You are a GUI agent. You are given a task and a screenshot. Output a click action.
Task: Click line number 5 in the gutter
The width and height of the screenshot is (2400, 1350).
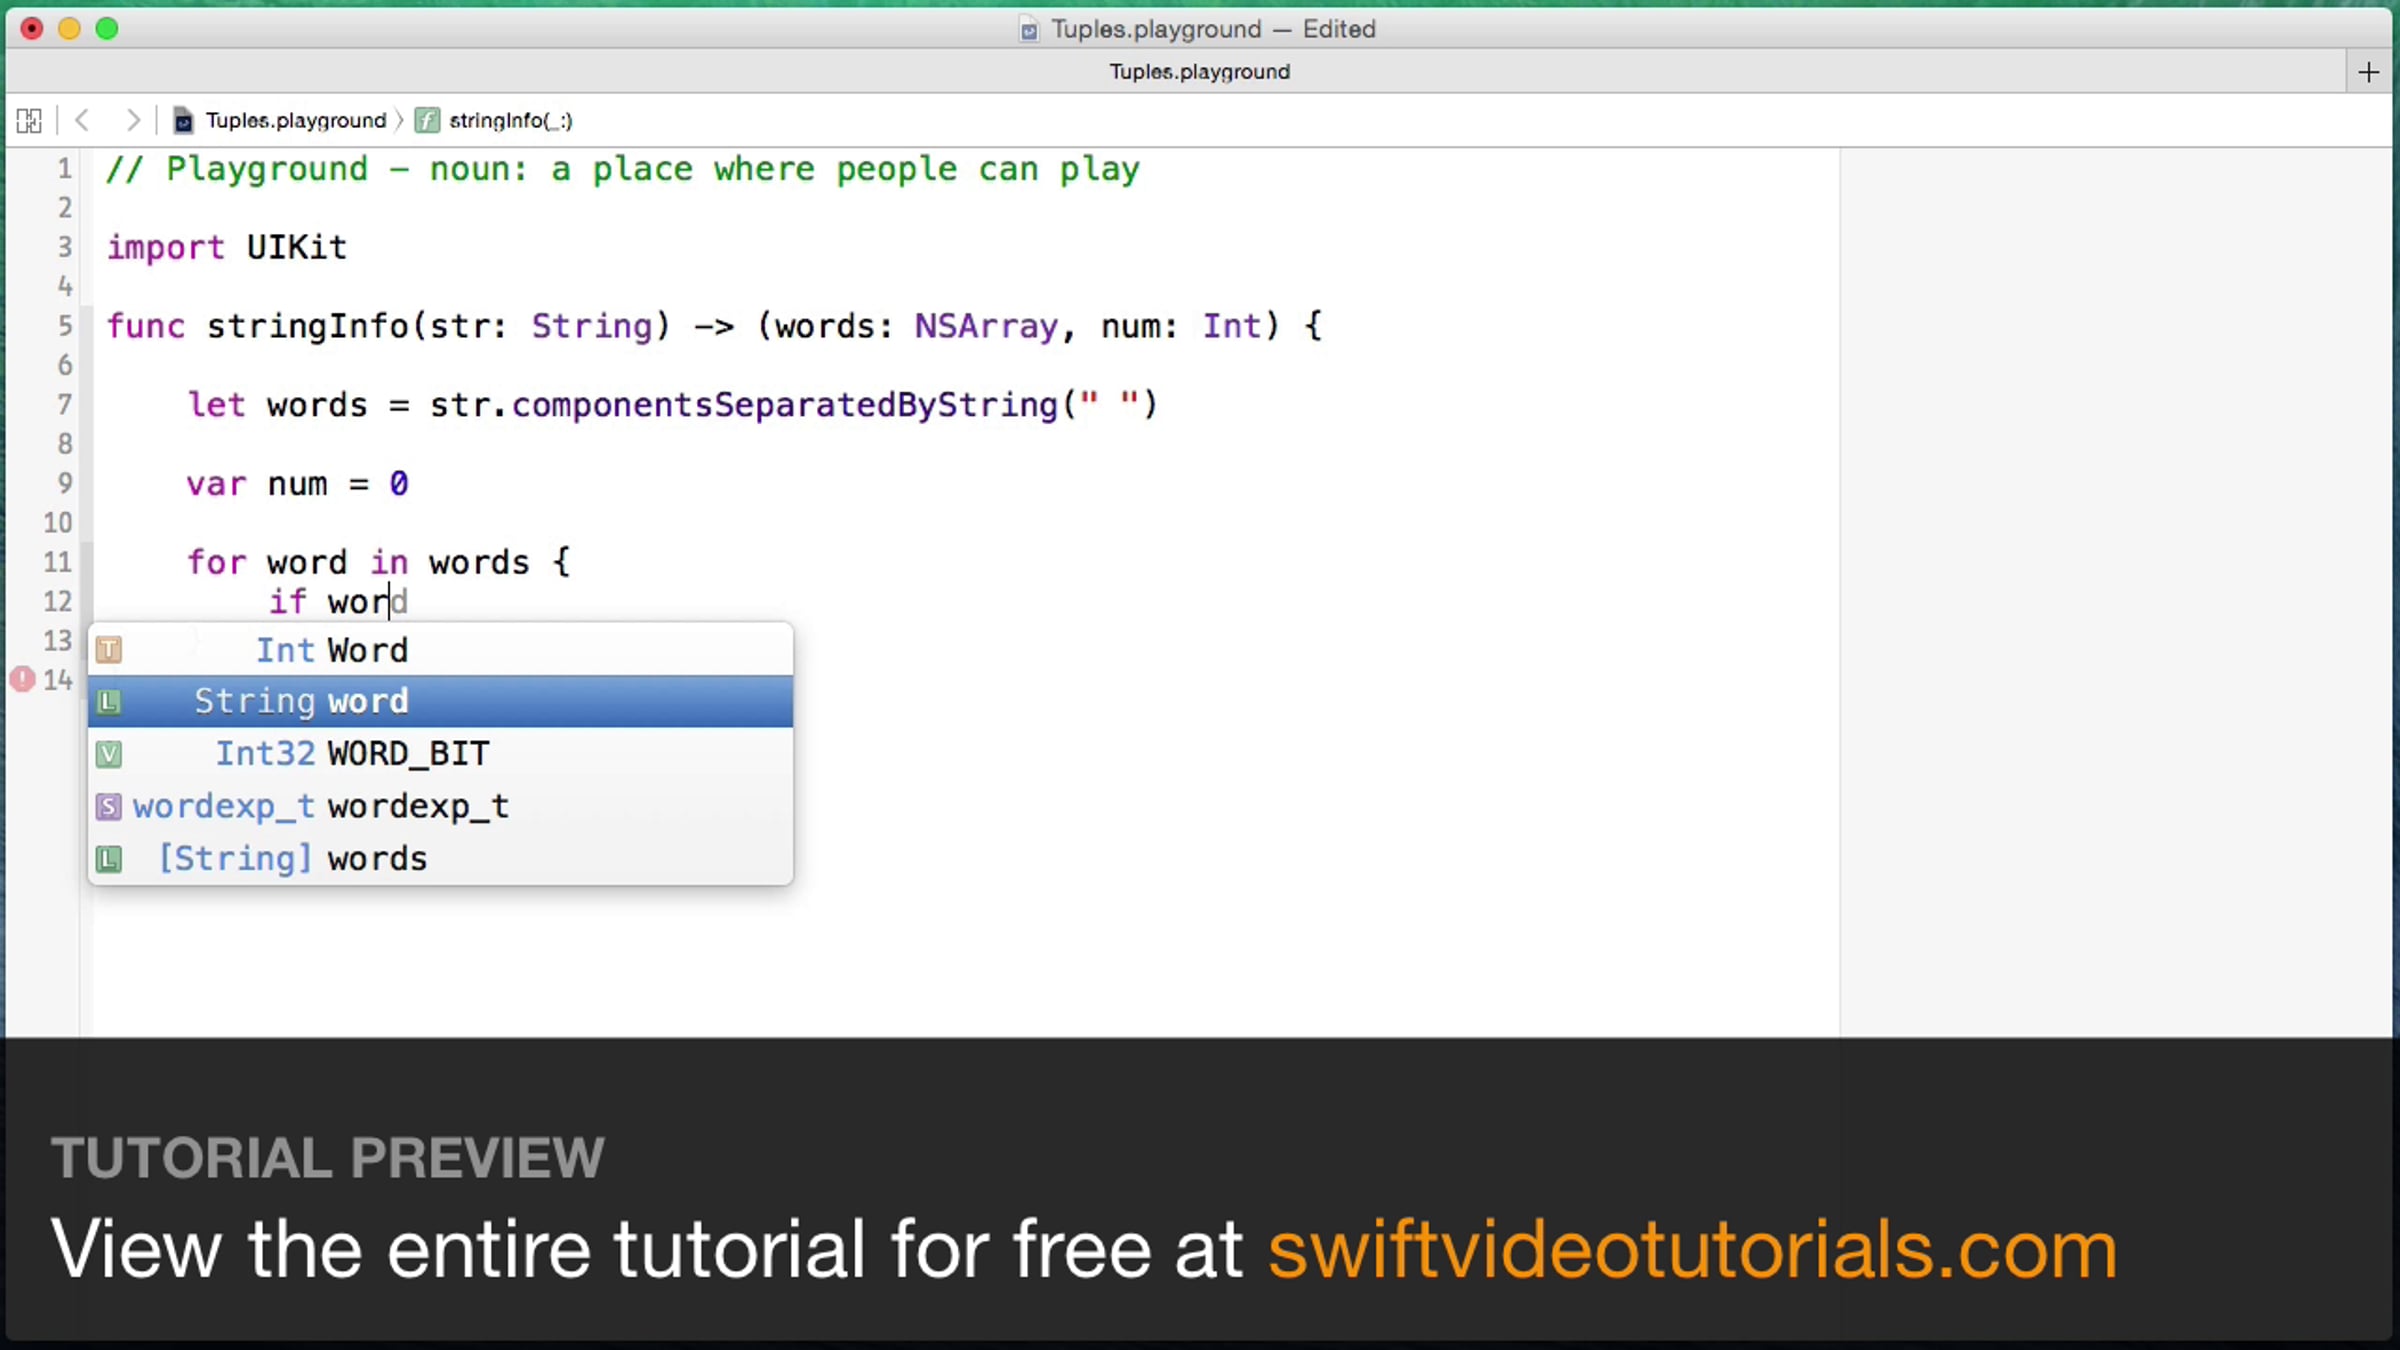coord(64,326)
